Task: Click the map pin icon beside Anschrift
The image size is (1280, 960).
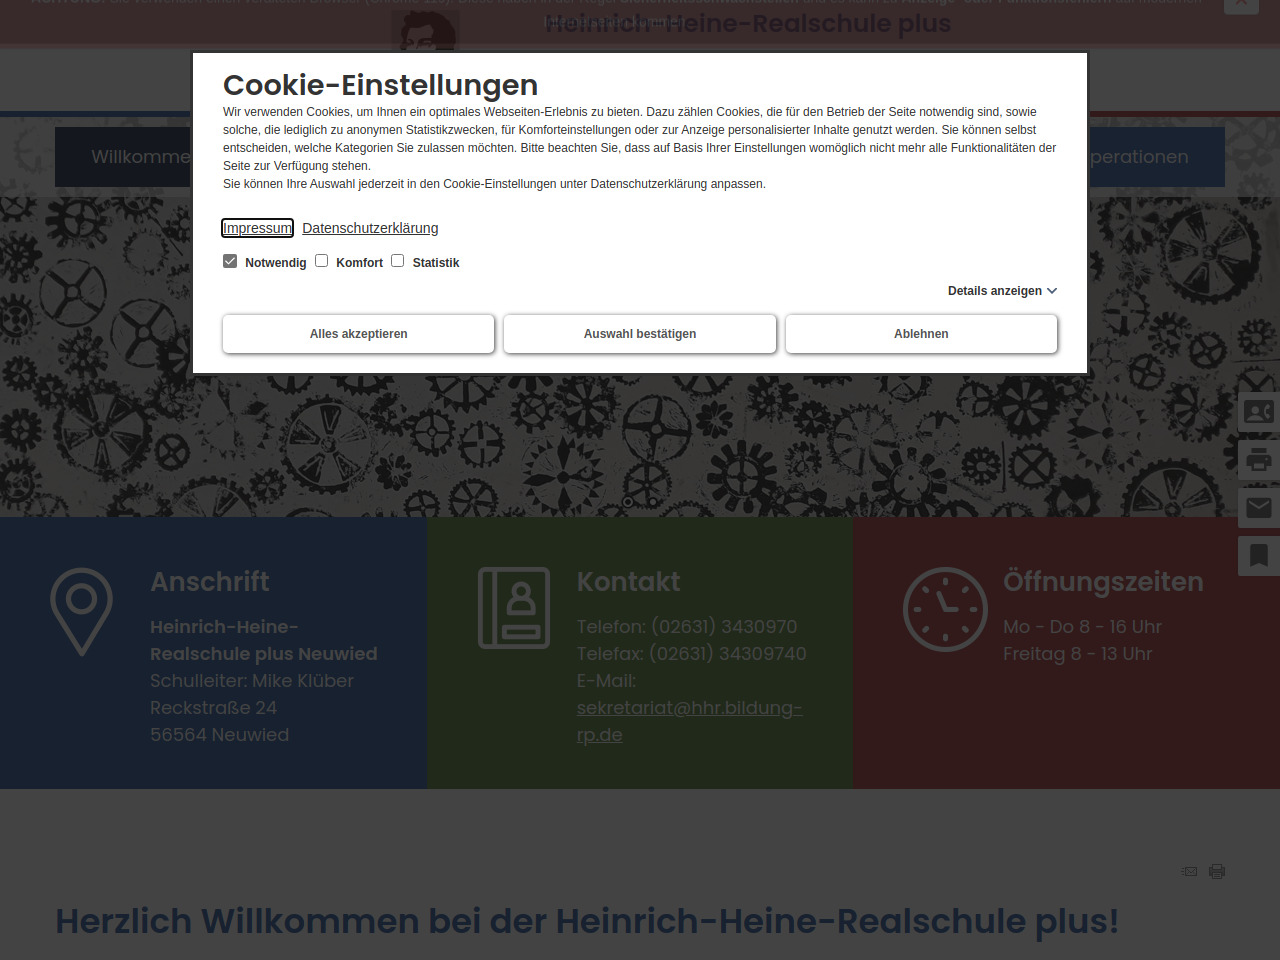Action: pos(81,611)
